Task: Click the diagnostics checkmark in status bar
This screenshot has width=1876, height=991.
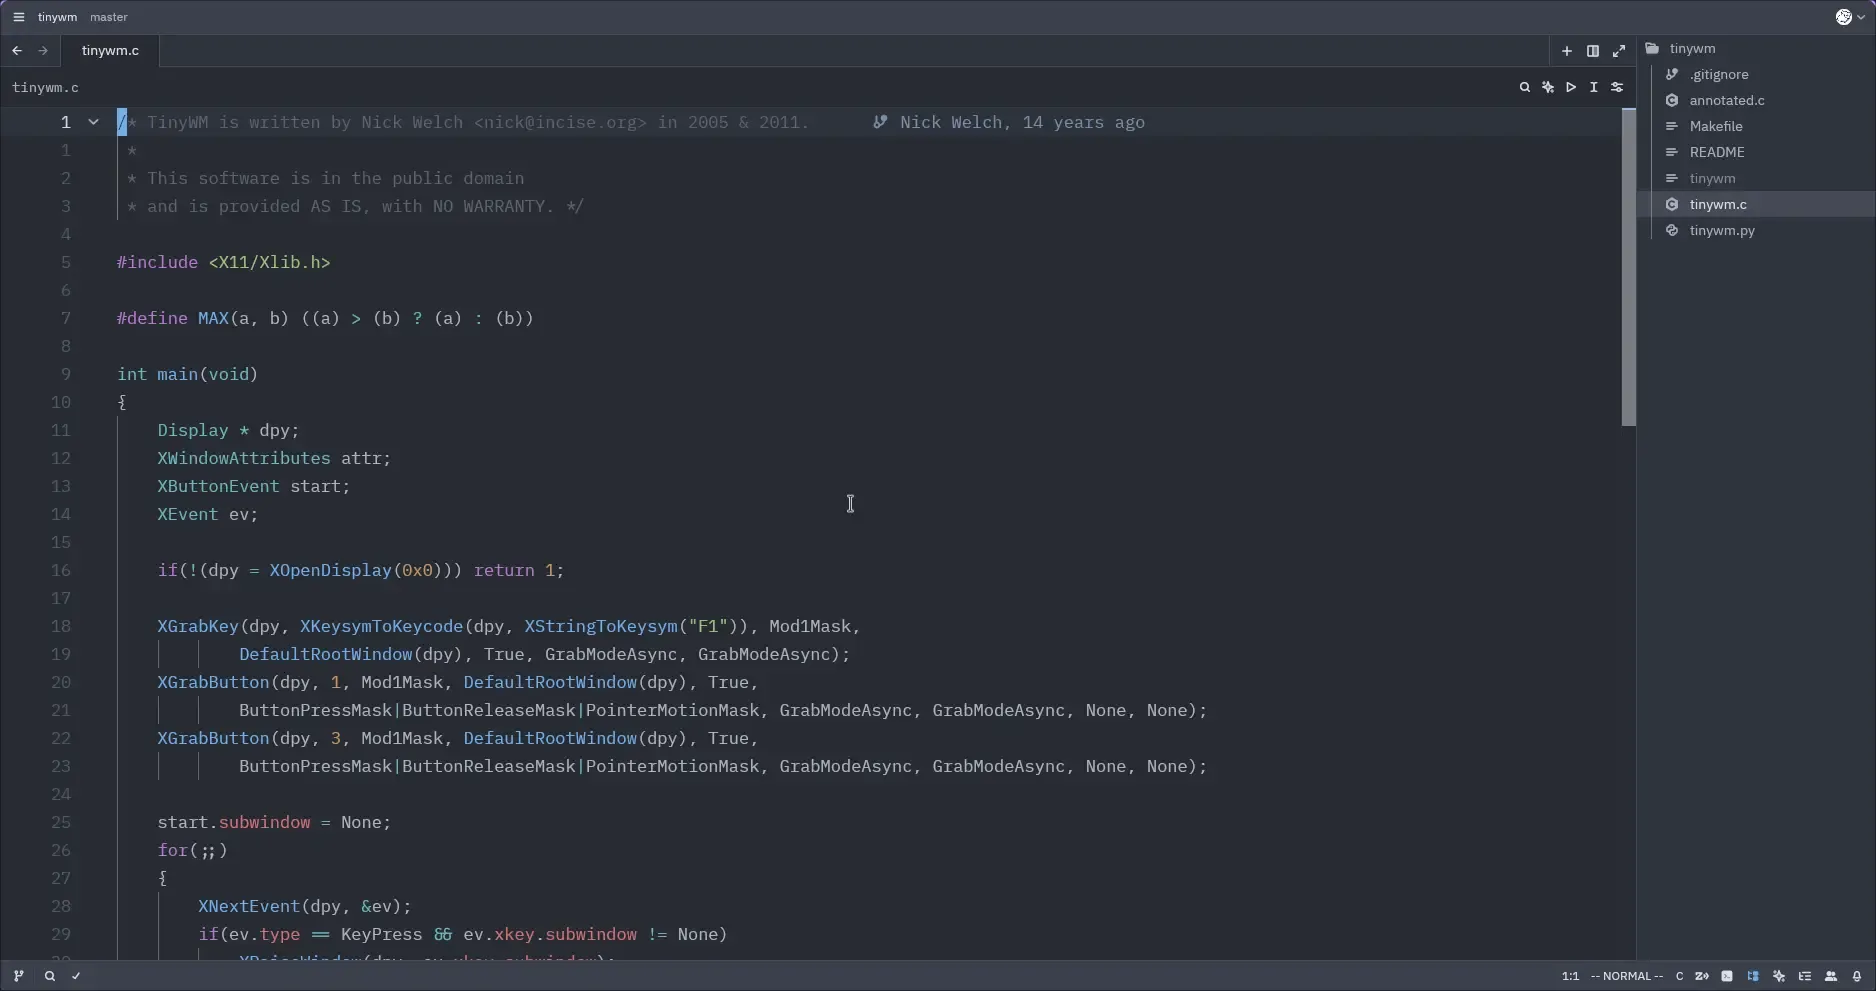Action: tap(76, 976)
